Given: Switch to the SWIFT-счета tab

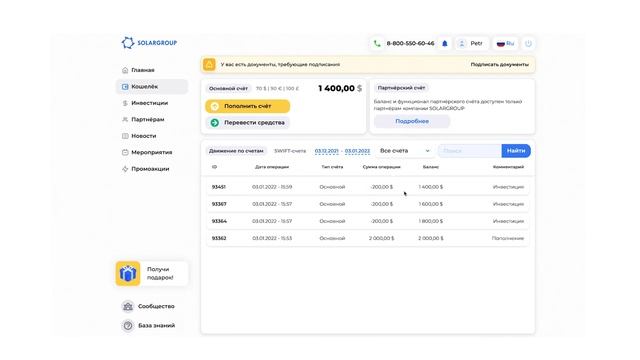Looking at the screenshot, I should 290,151.
